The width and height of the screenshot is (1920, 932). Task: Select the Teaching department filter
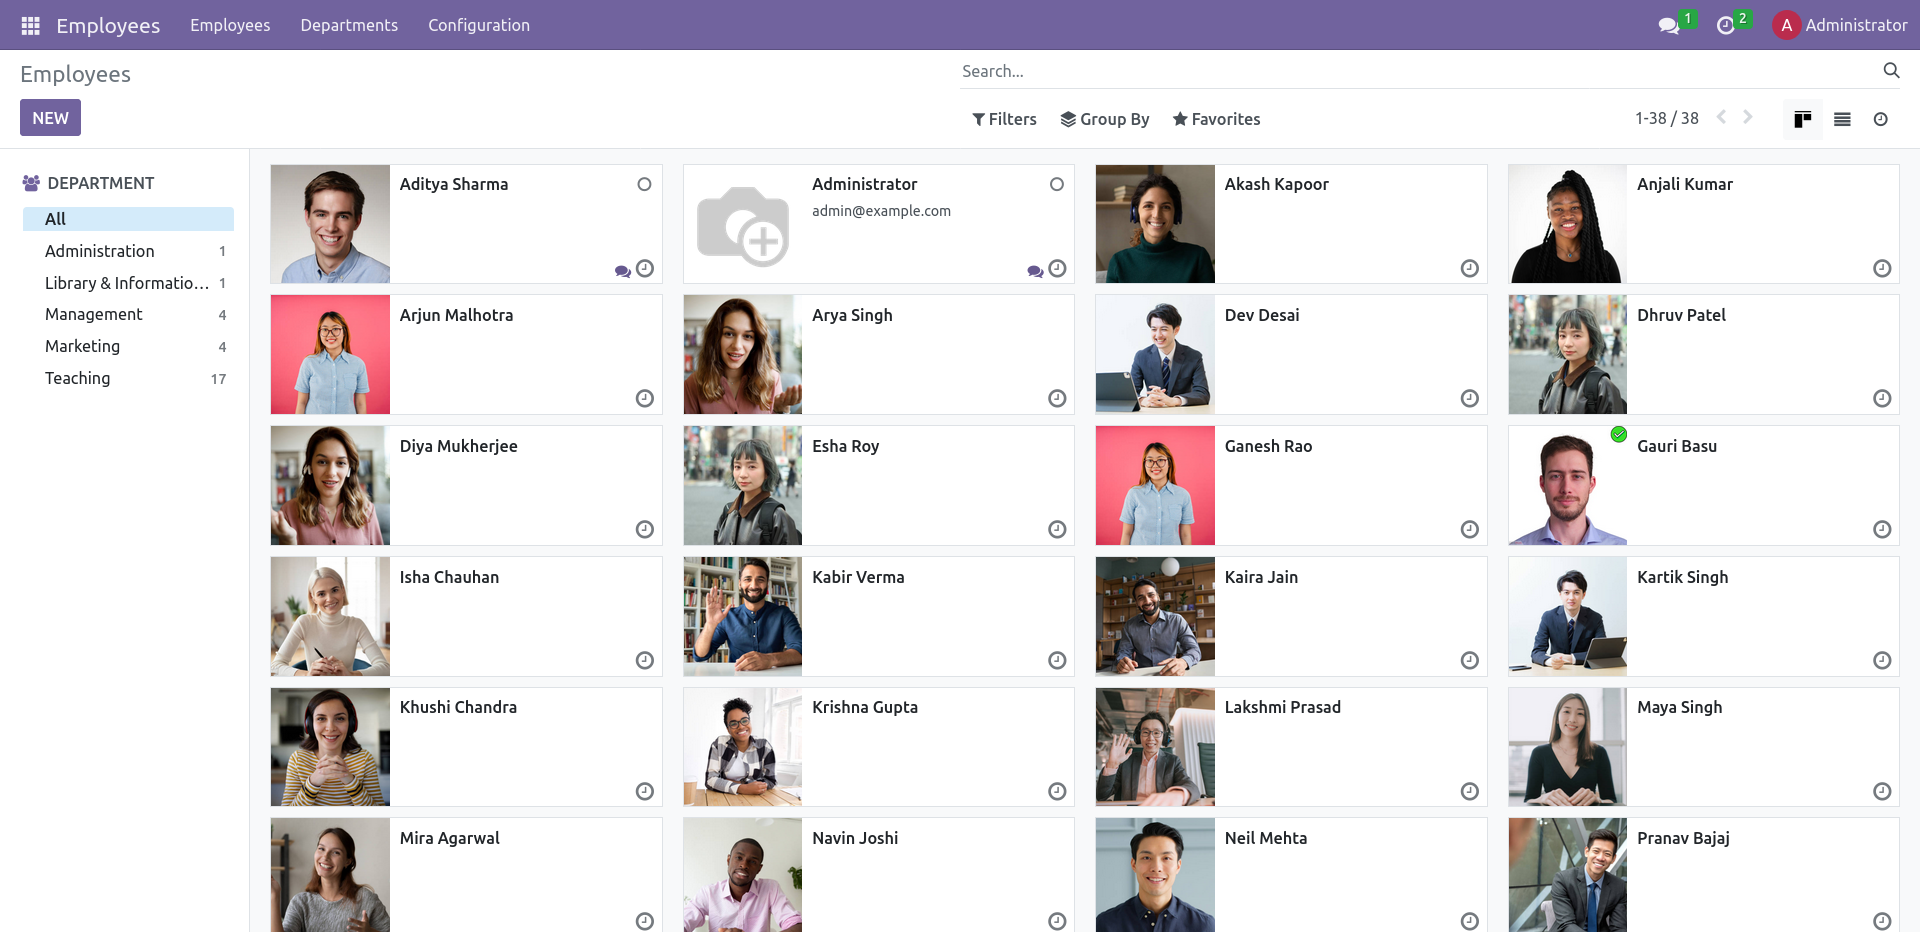pyautogui.click(x=77, y=378)
